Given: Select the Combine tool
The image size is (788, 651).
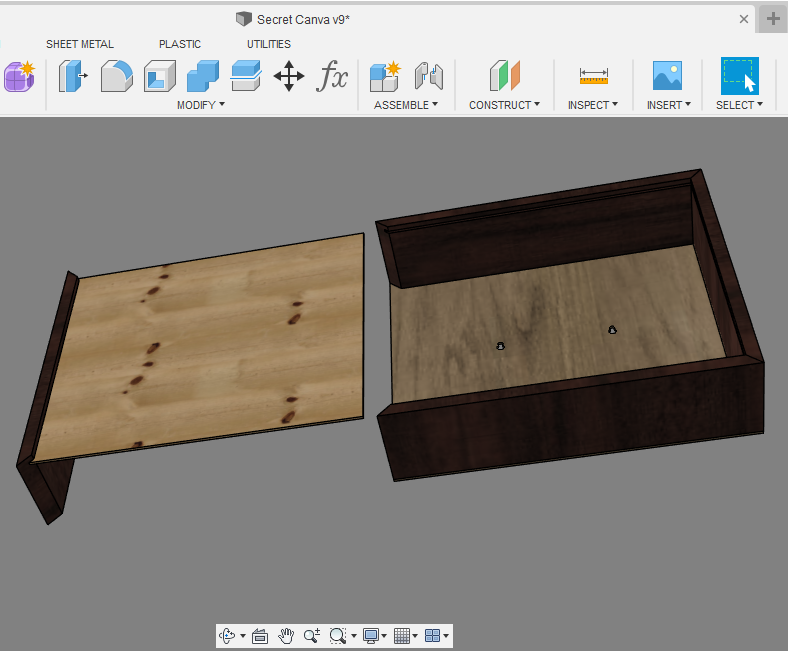Looking at the screenshot, I should [203, 76].
